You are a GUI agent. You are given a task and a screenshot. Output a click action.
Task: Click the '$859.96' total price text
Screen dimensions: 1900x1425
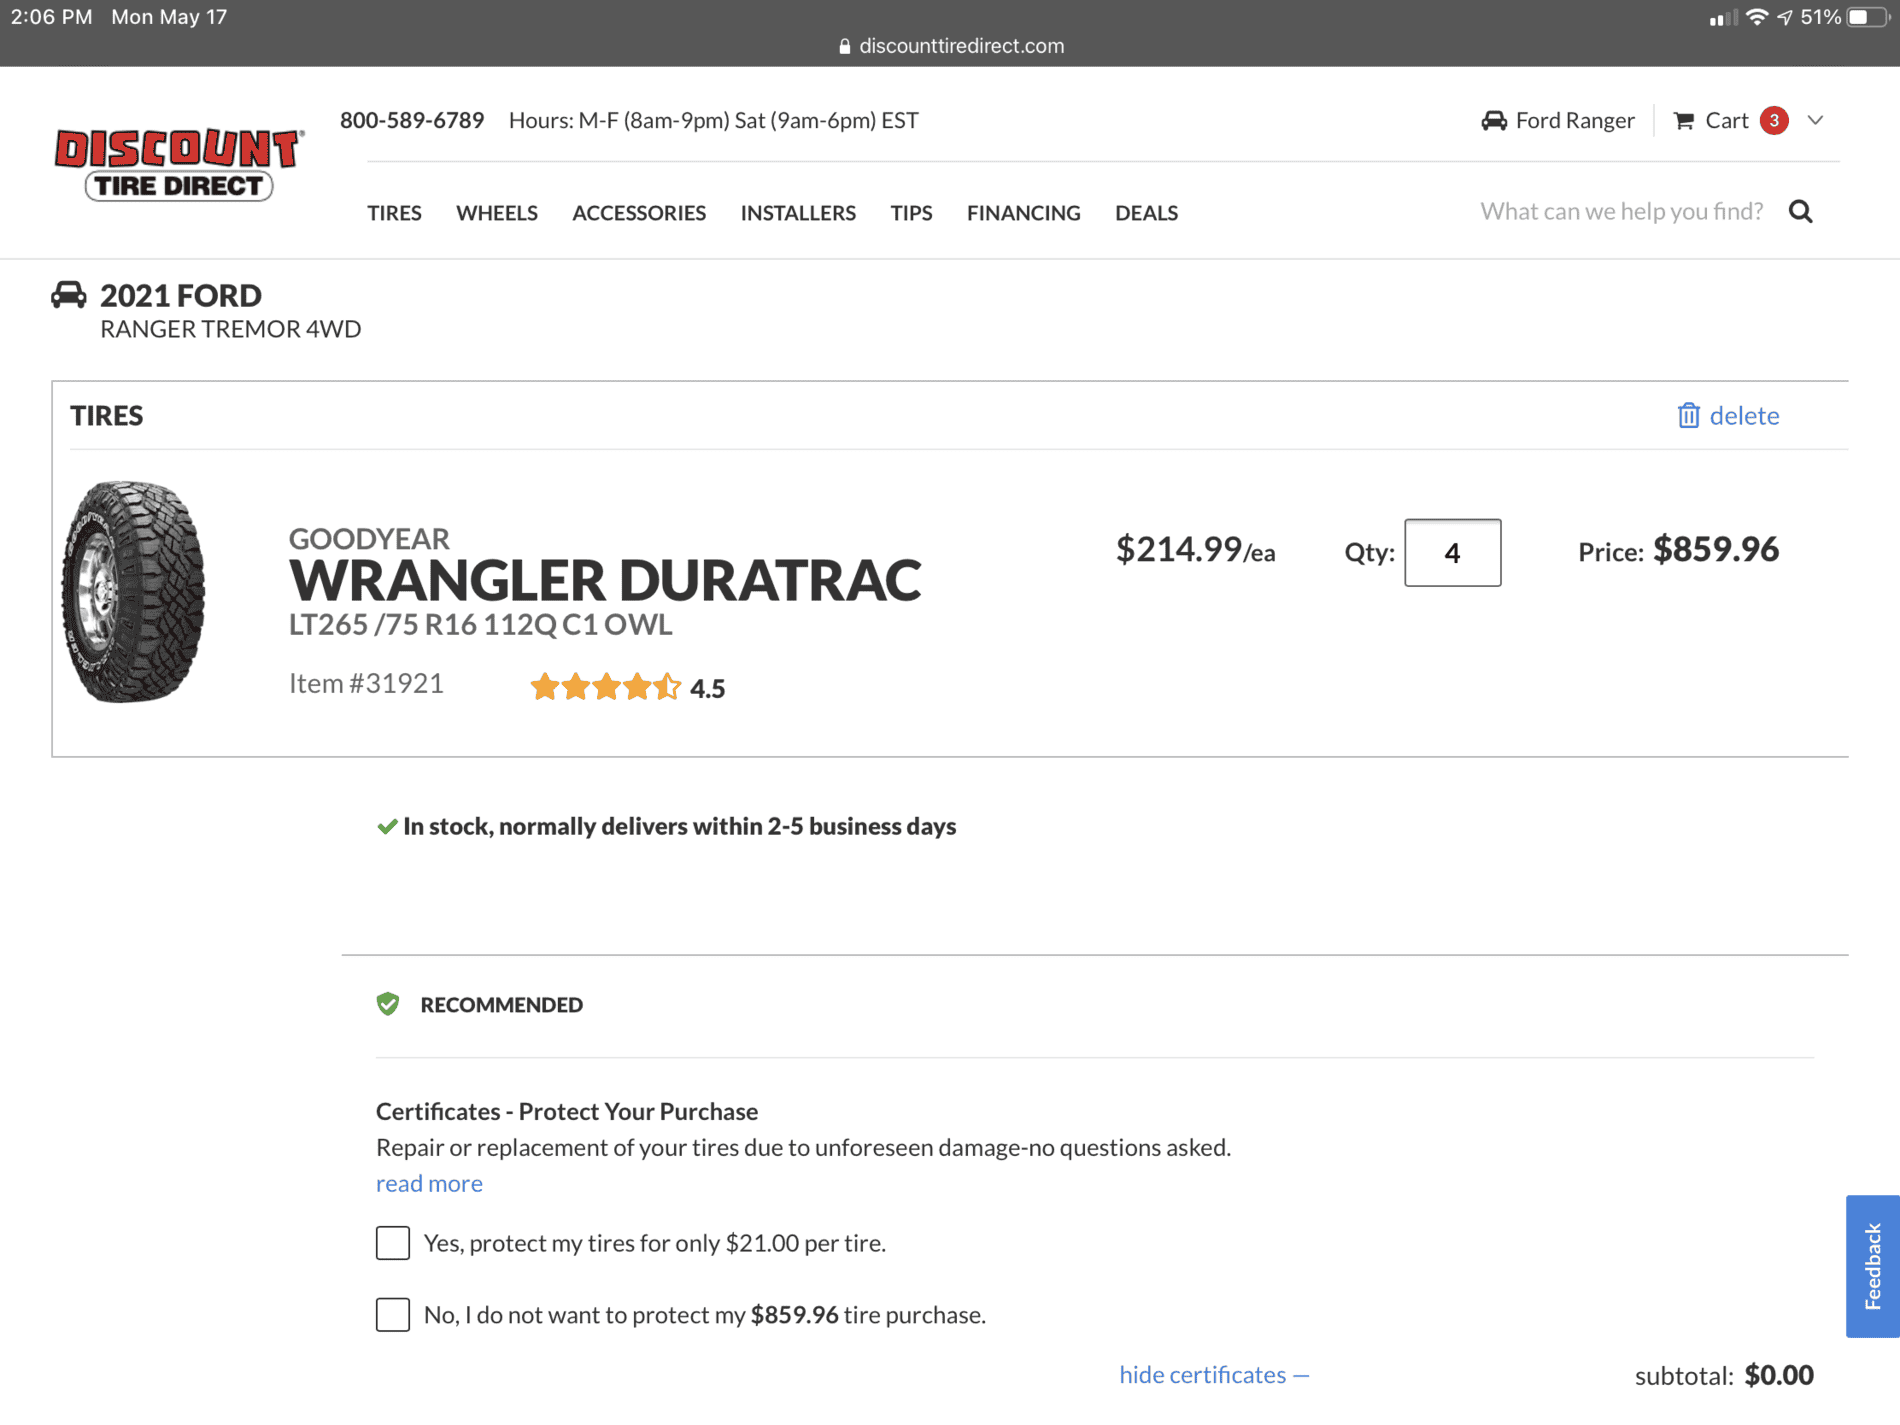coord(1716,549)
